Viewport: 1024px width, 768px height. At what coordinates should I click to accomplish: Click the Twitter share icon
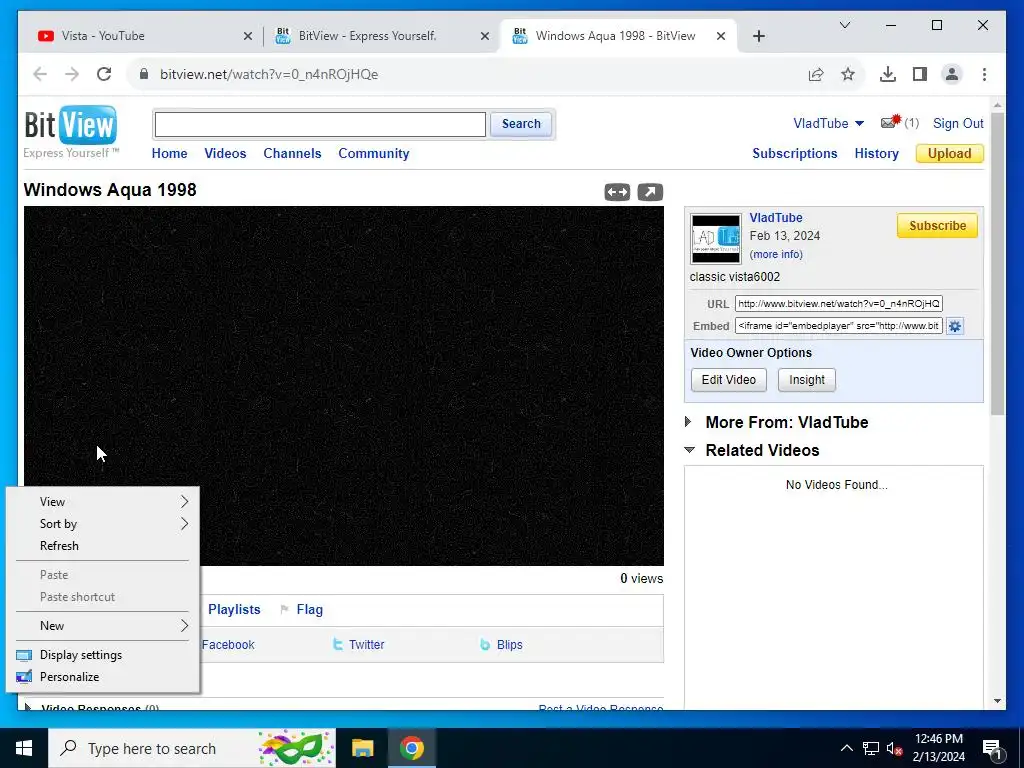click(x=338, y=645)
